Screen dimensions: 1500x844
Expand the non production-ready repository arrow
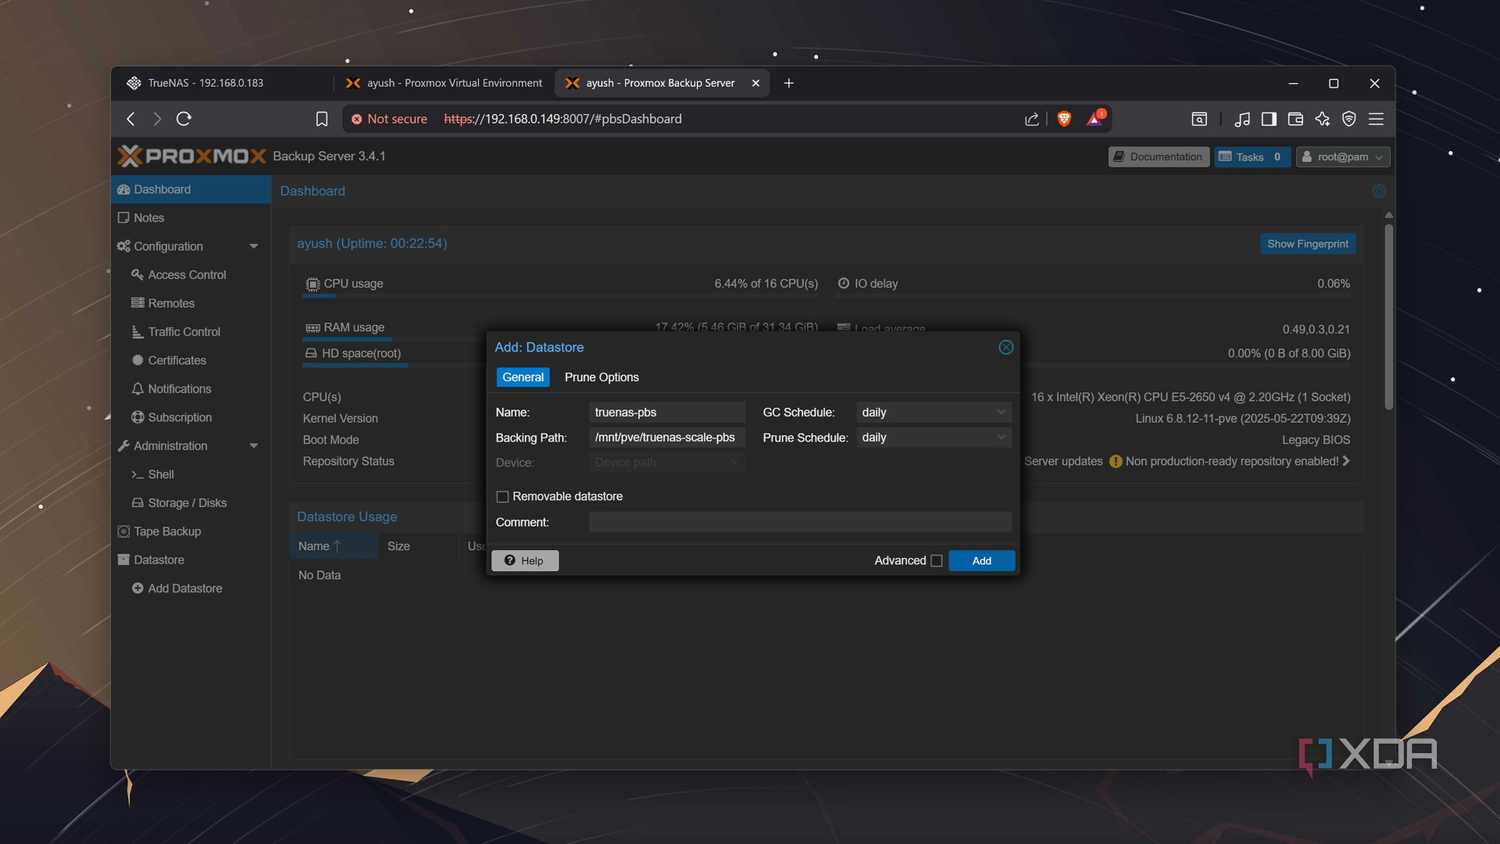click(x=1346, y=461)
